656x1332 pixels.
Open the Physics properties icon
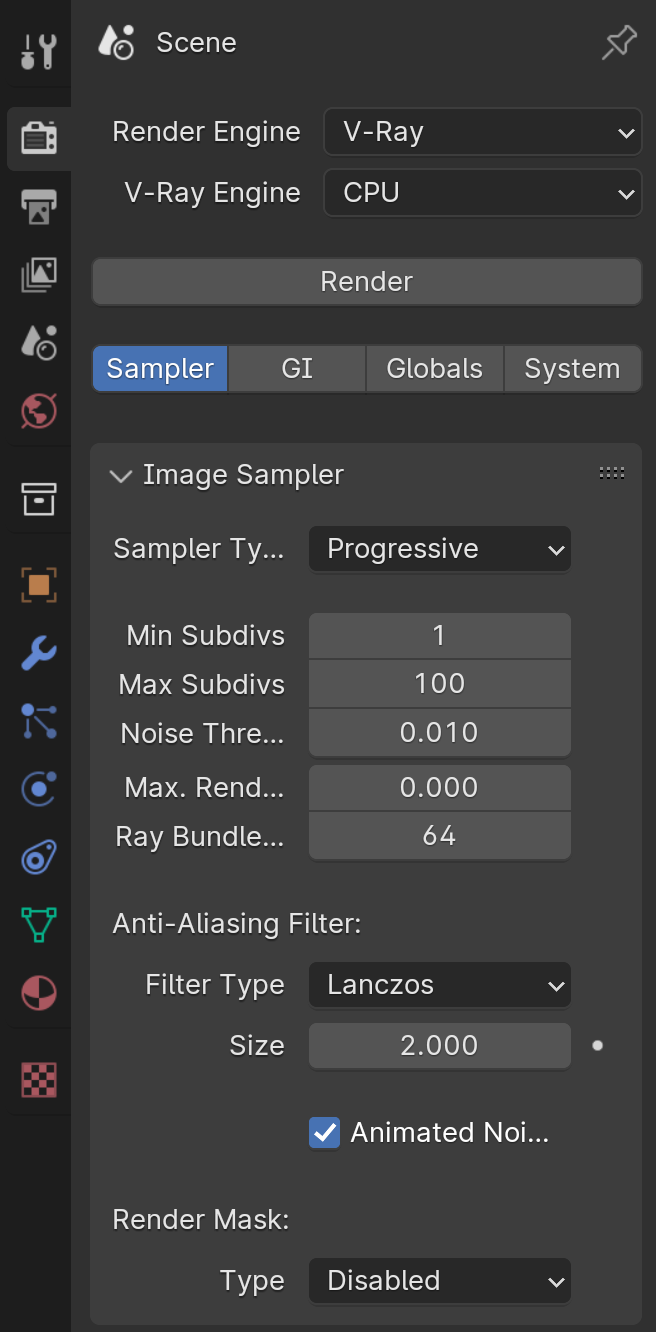[x=39, y=789]
